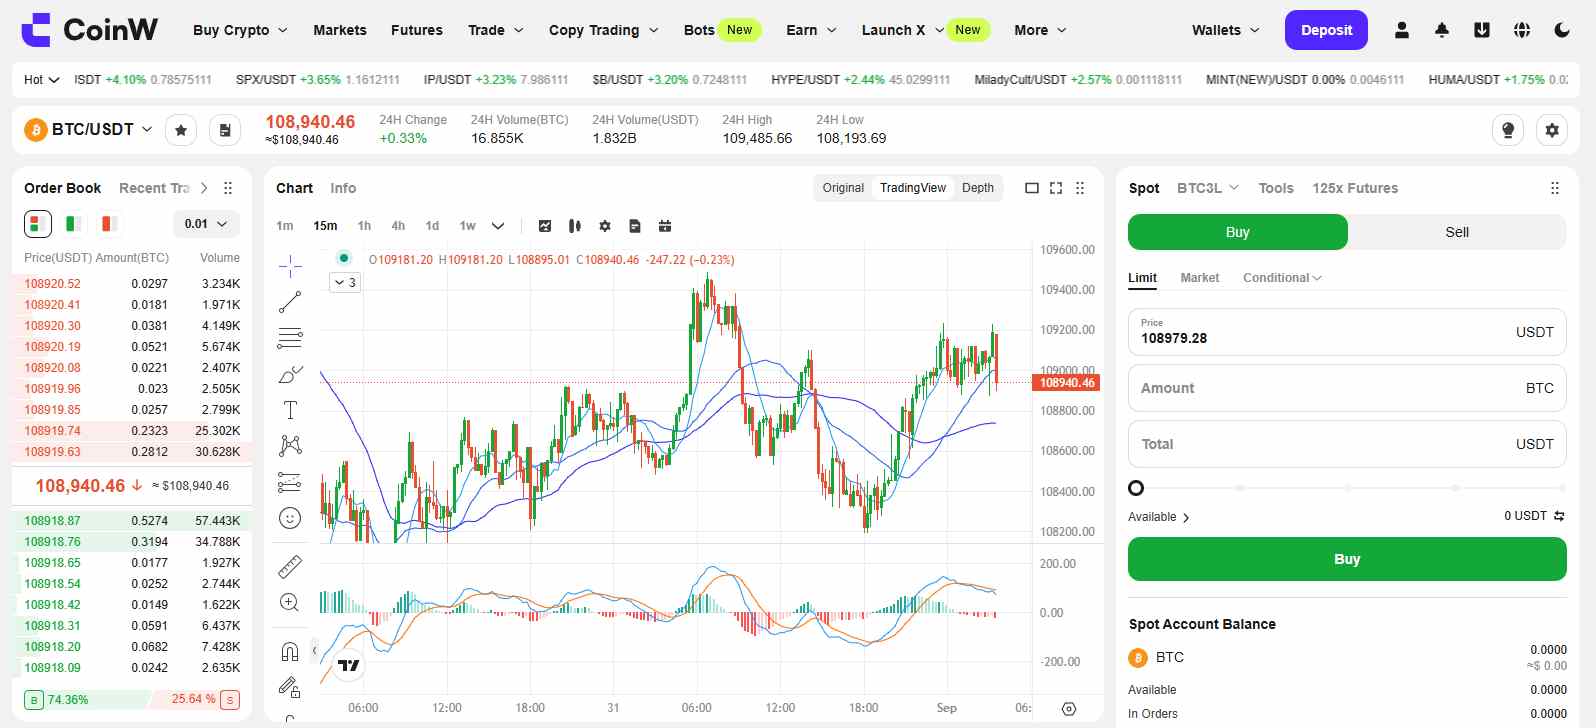Viewport: 1596px width, 728px height.
Task: Select the trend line drawing tool
Action: 290,301
